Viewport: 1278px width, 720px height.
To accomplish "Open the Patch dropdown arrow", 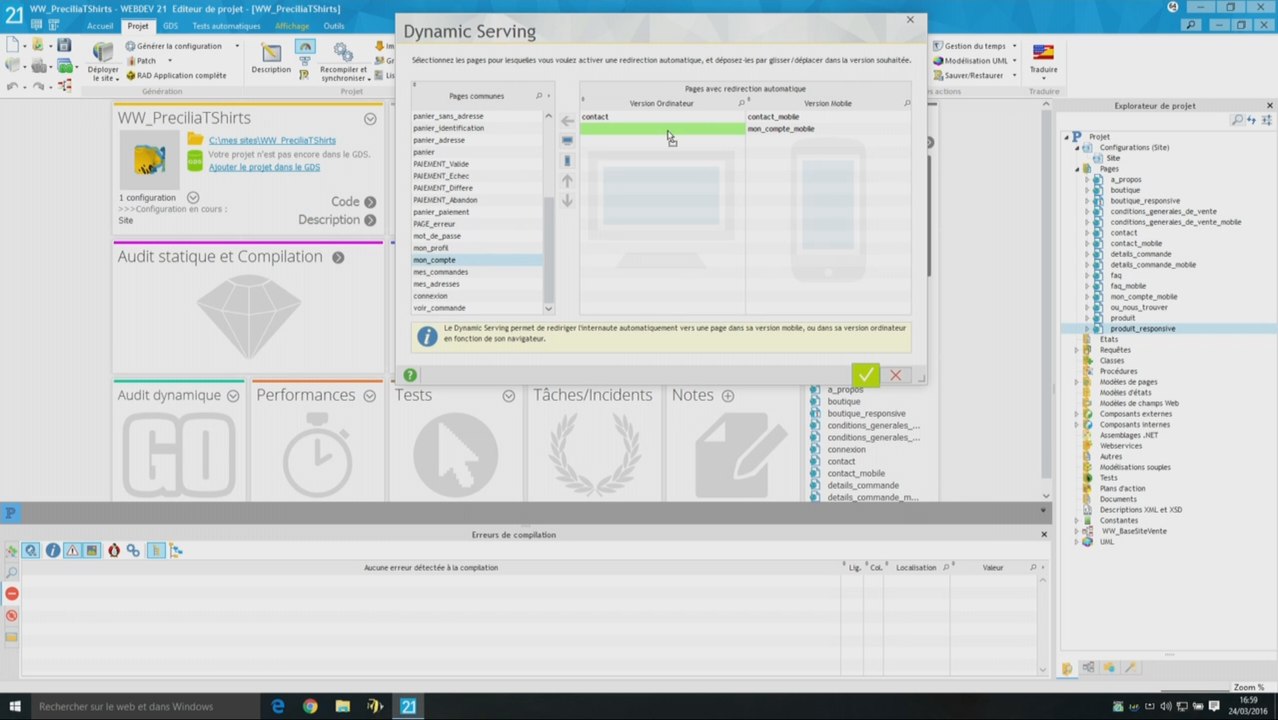I will [170, 61].
